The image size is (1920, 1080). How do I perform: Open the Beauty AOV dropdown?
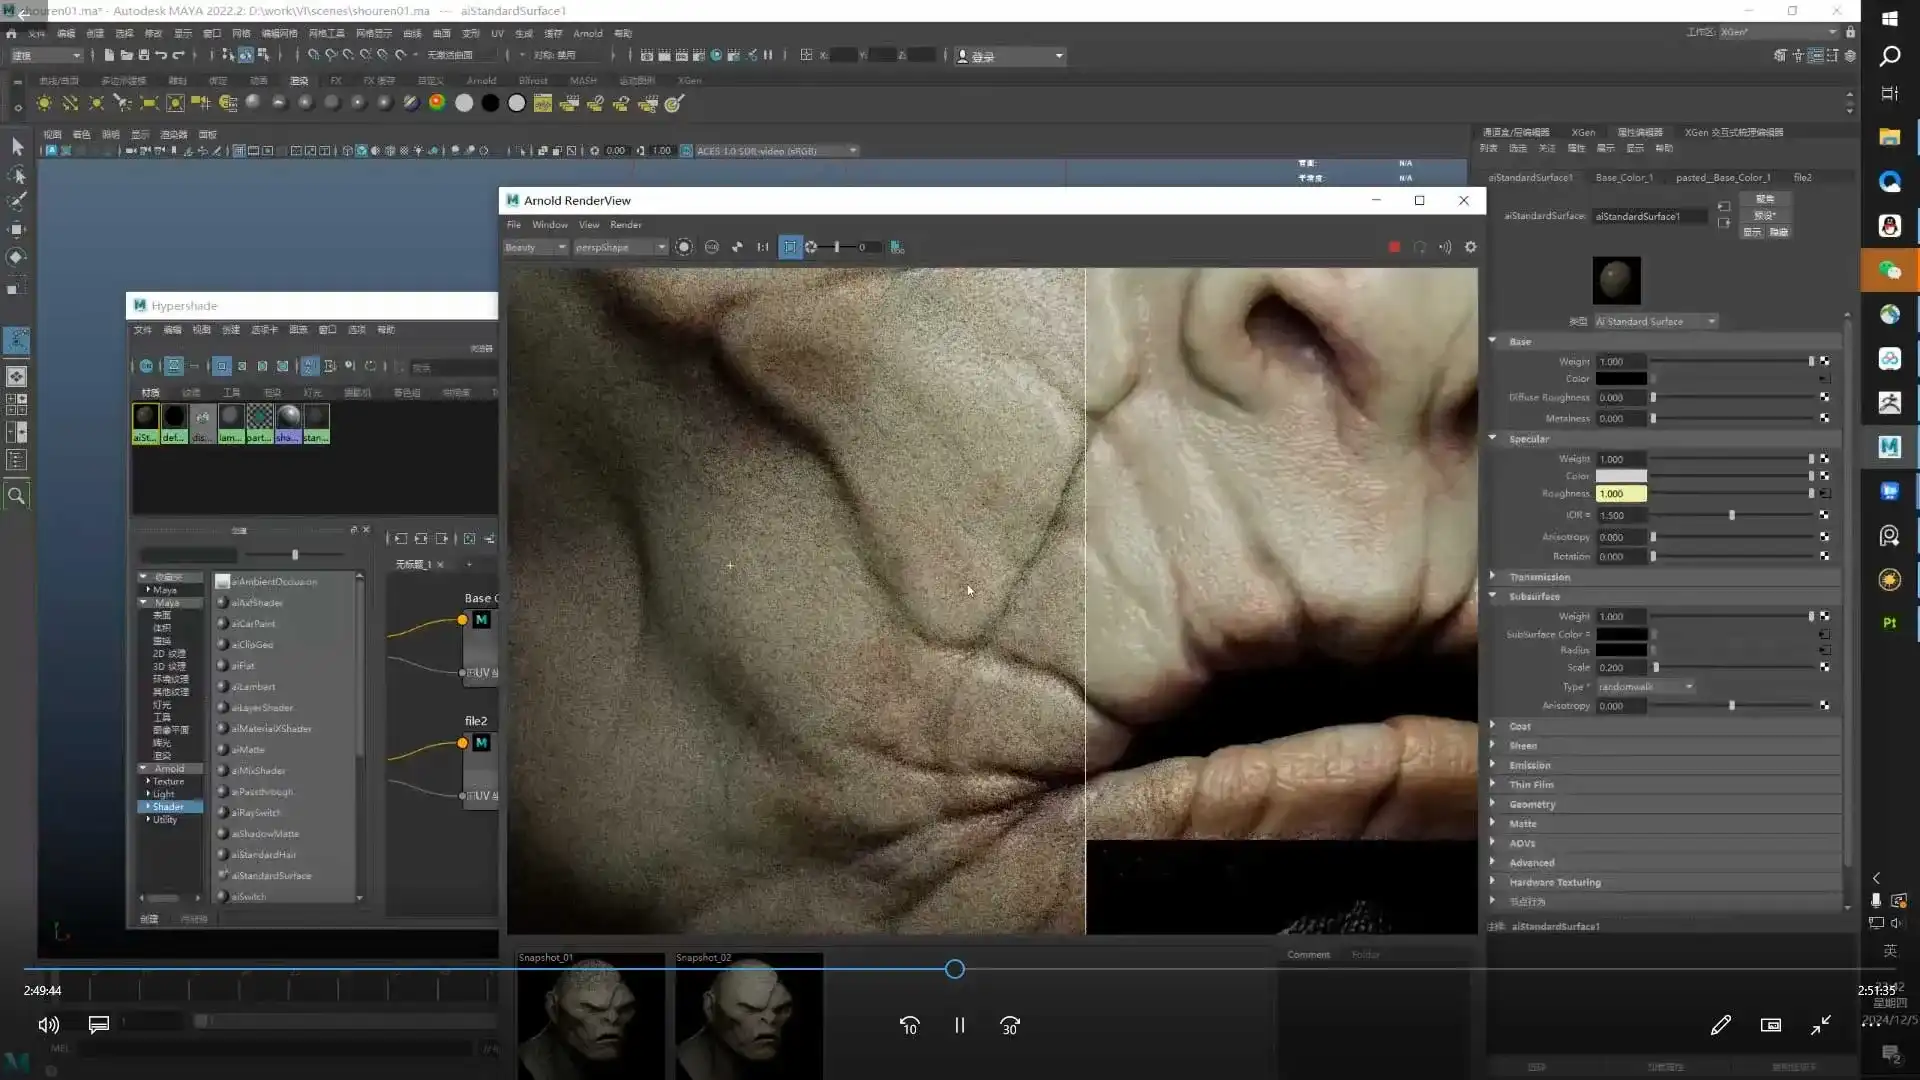(535, 247)
